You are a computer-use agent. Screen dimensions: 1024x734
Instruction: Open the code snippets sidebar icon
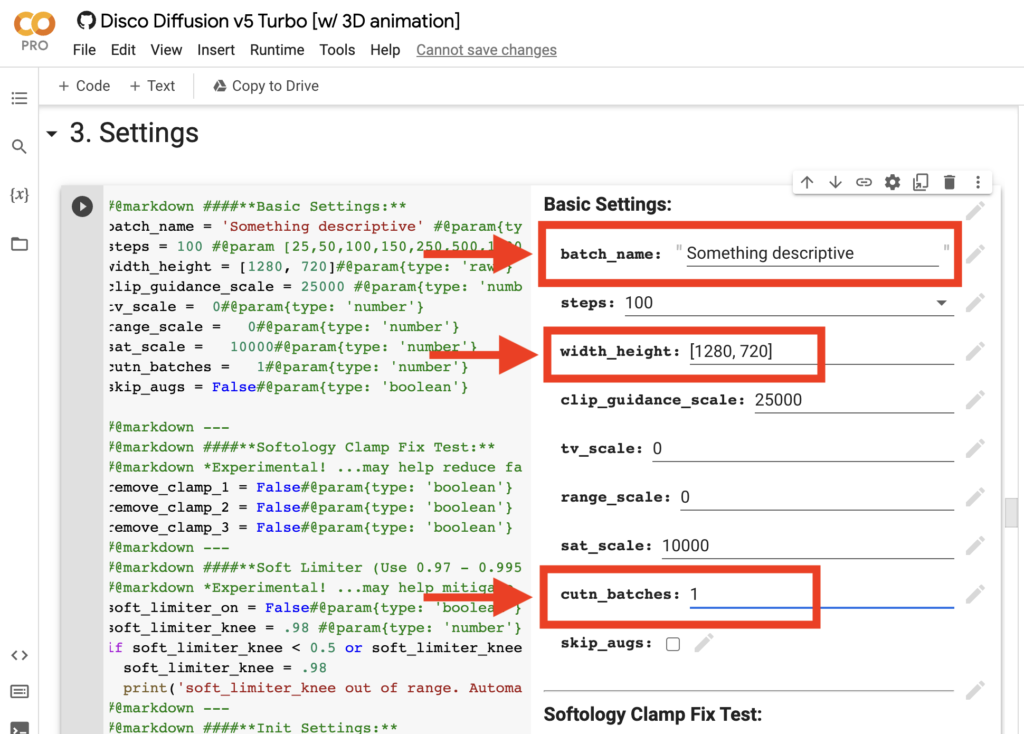coord(19,655)
